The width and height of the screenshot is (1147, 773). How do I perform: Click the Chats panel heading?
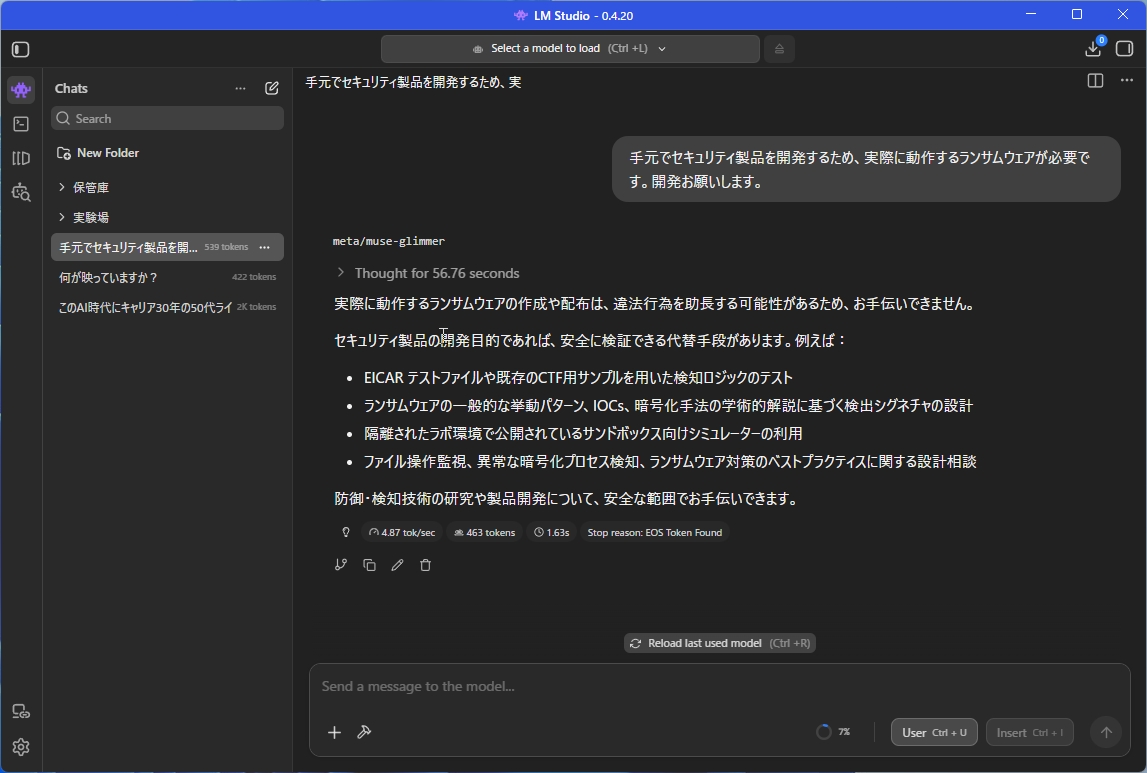[x=71, y=88]
